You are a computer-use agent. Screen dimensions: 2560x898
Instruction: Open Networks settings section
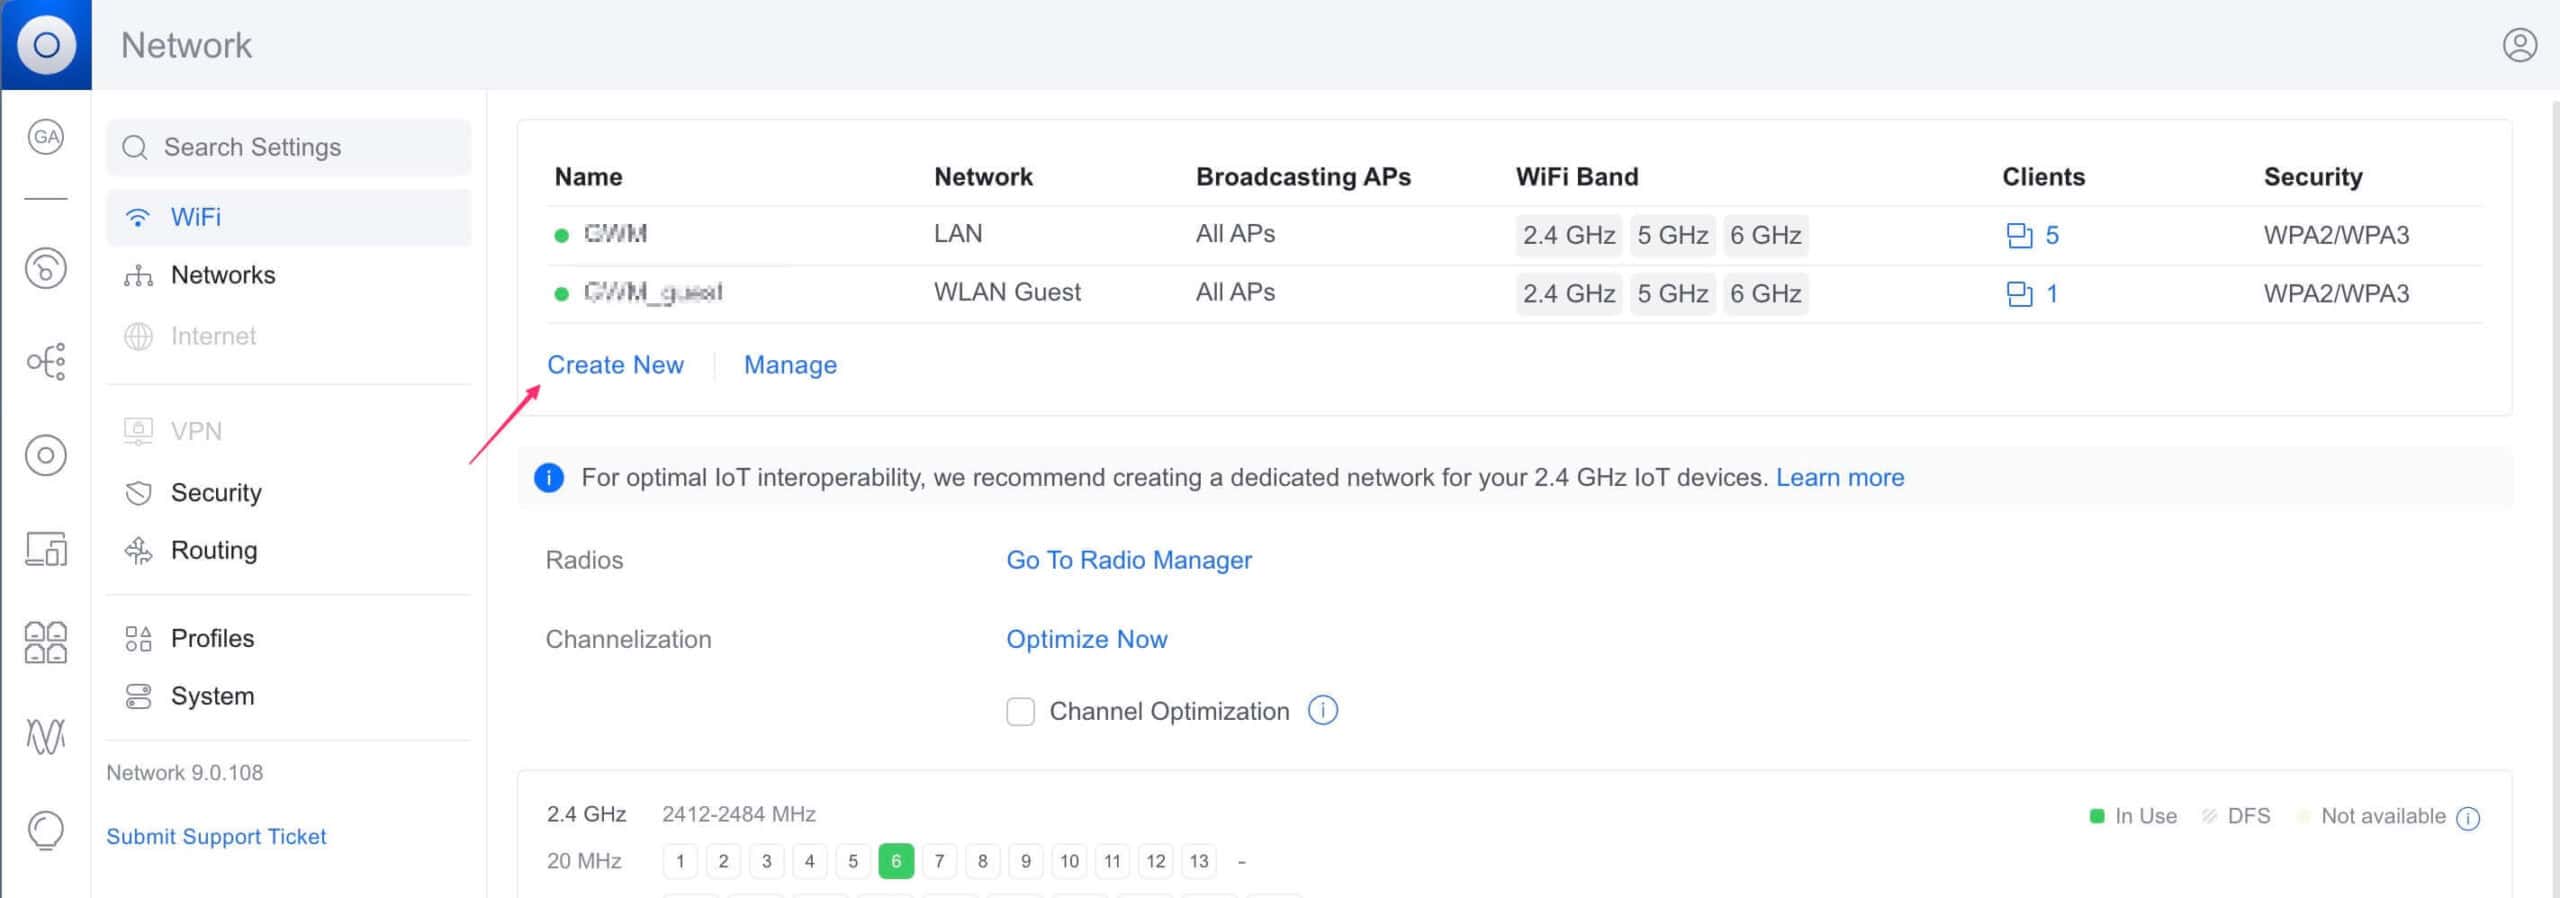288,275
